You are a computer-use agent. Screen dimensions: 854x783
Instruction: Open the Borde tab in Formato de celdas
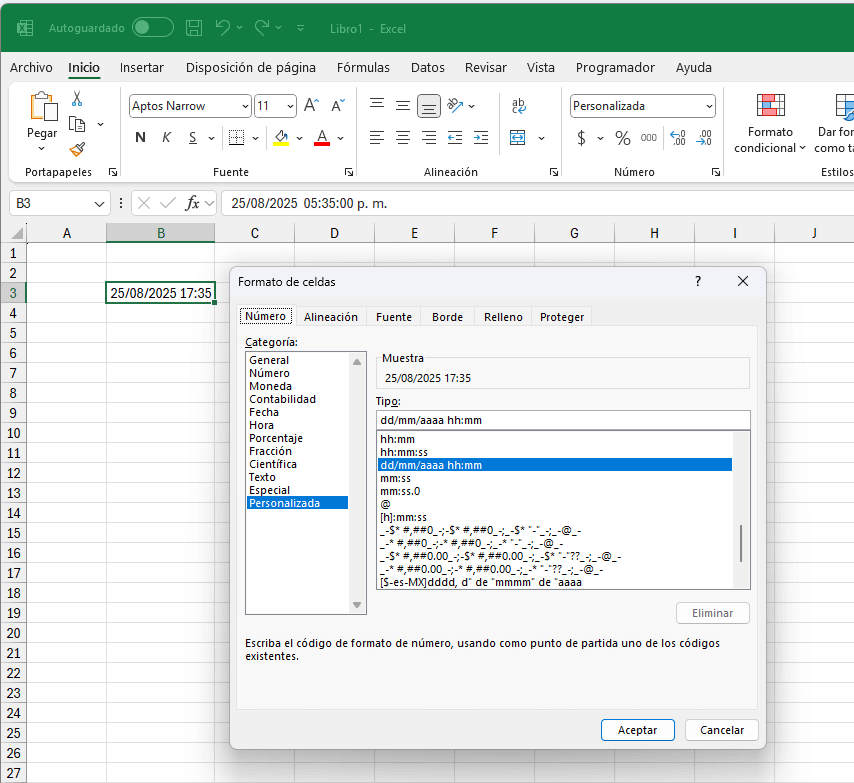447,317
